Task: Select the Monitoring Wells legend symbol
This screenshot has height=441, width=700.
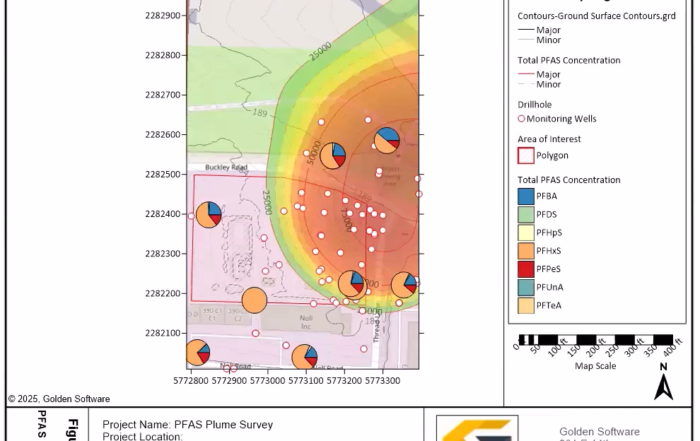Action: [521, 119]
